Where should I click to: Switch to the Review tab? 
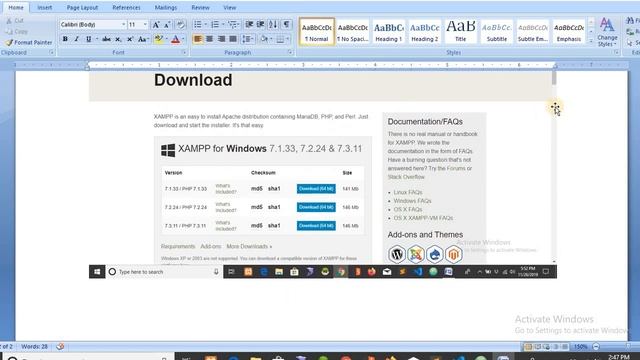click(x=200, y=7)
